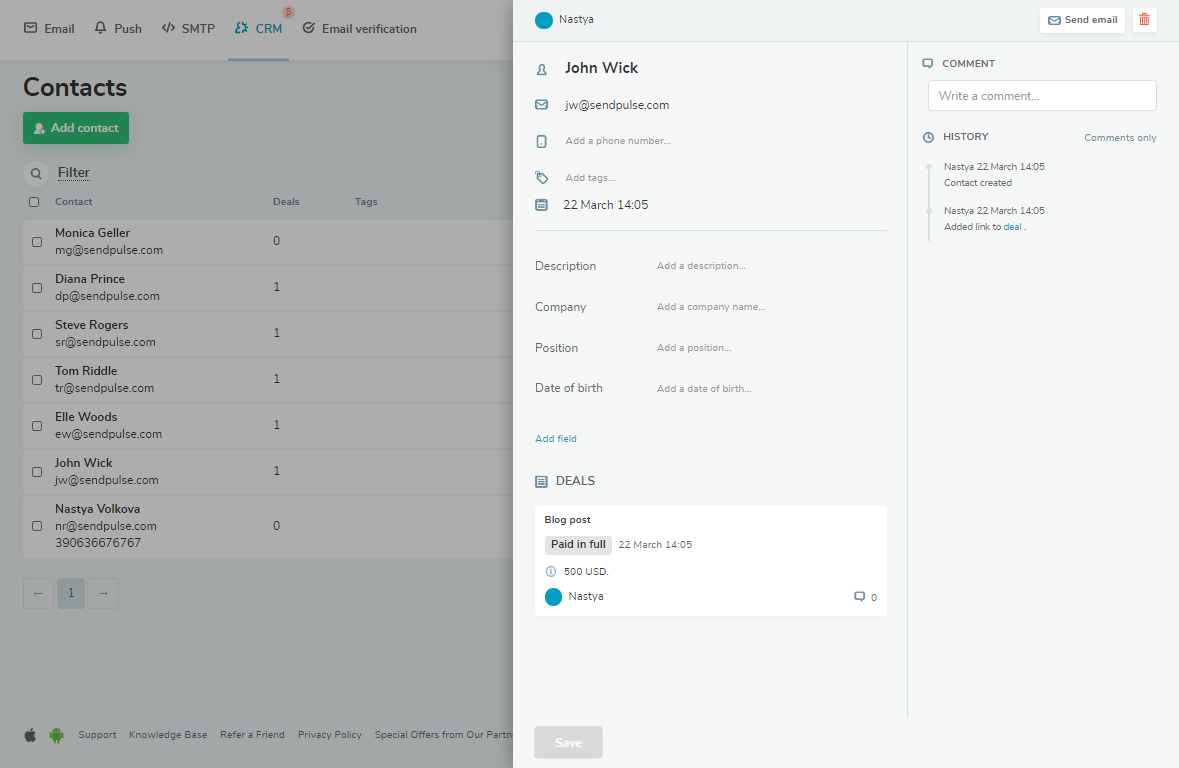Click the Add field link
The height and width of the screenshot is (768, 1179).
[x=556, y=439]
